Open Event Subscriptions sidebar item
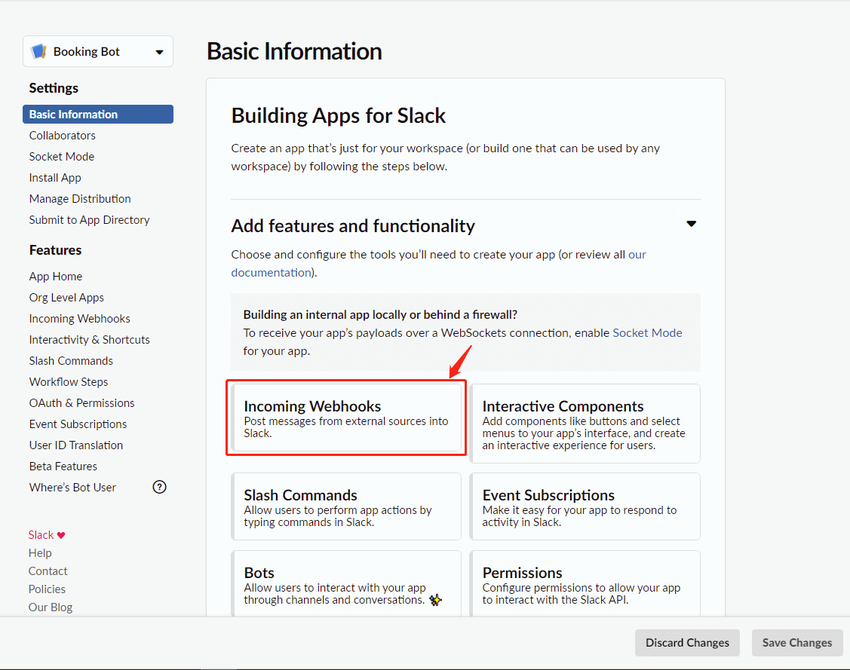850x670 pixels. click(77, 424)
